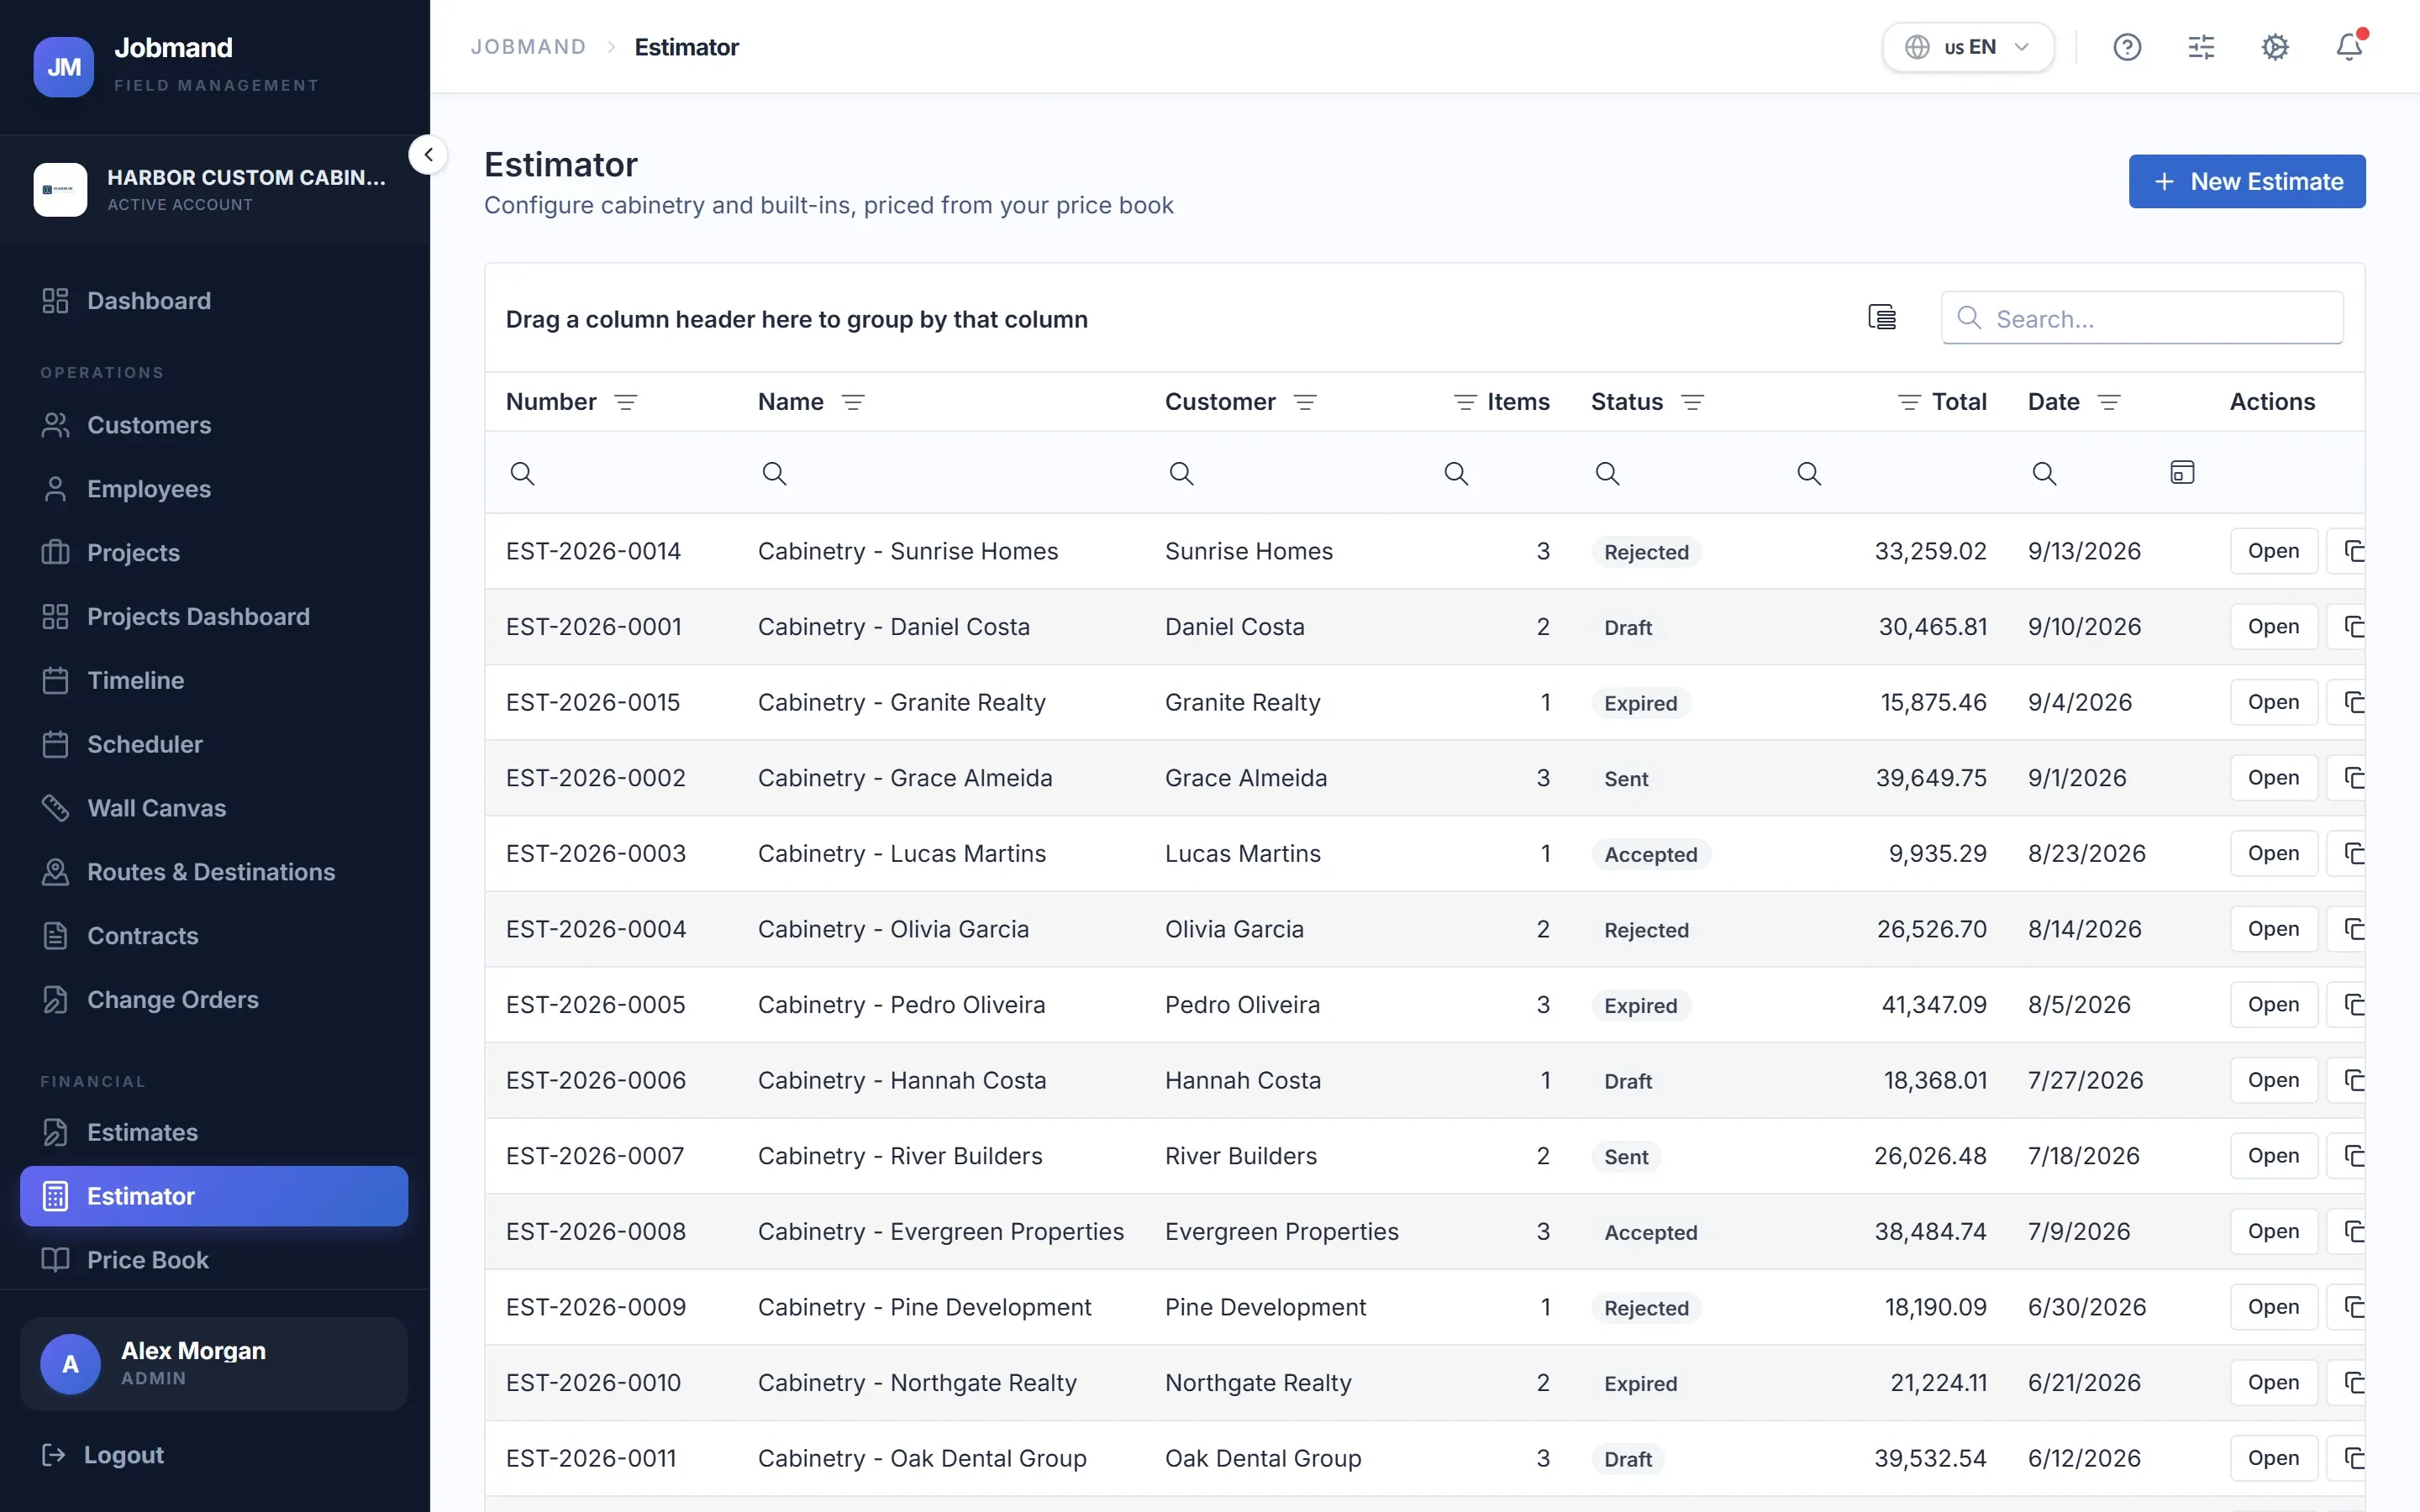
Task: Open Estimates in the sidebar
Action: 214,1132
